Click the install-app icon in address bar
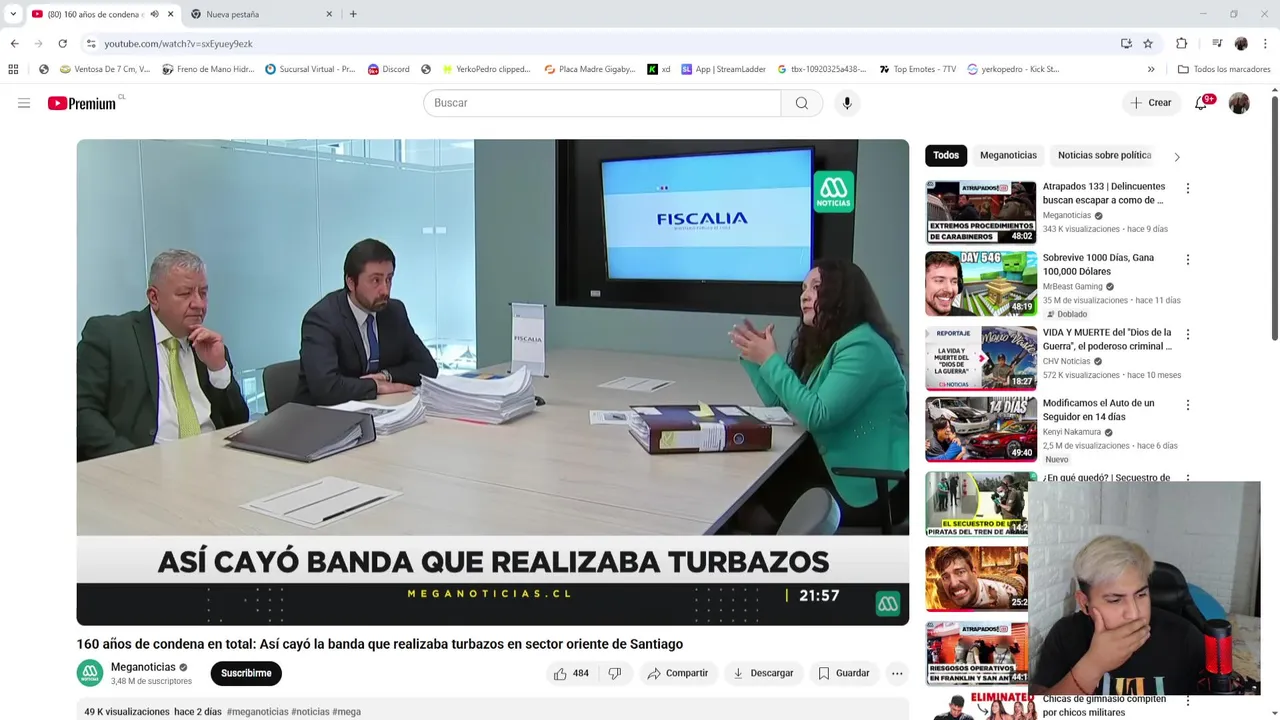Image resolution: width=1280 pixels, height=720 pixels. click(x=1126, y=43)
